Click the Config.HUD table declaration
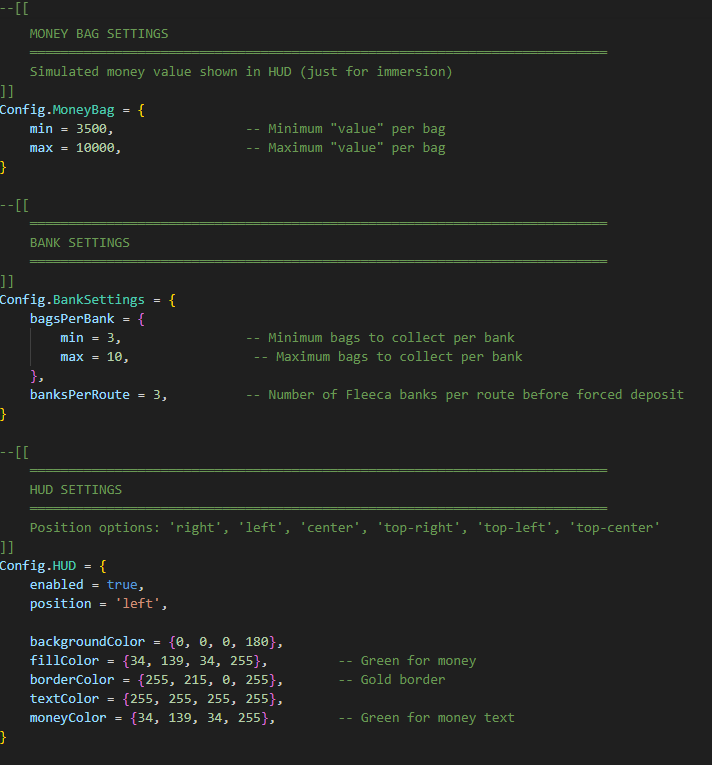 tap(45, 565)
